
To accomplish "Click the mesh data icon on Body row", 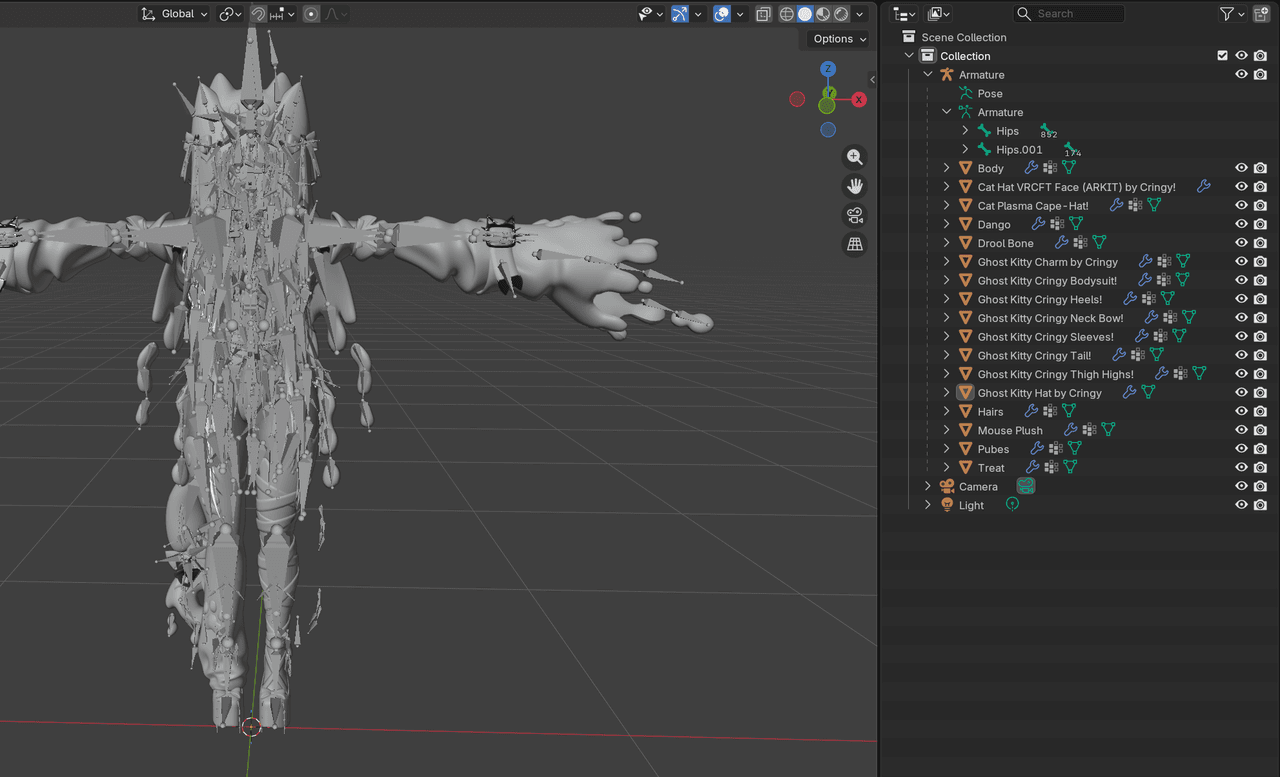I will pos(1069,168).
